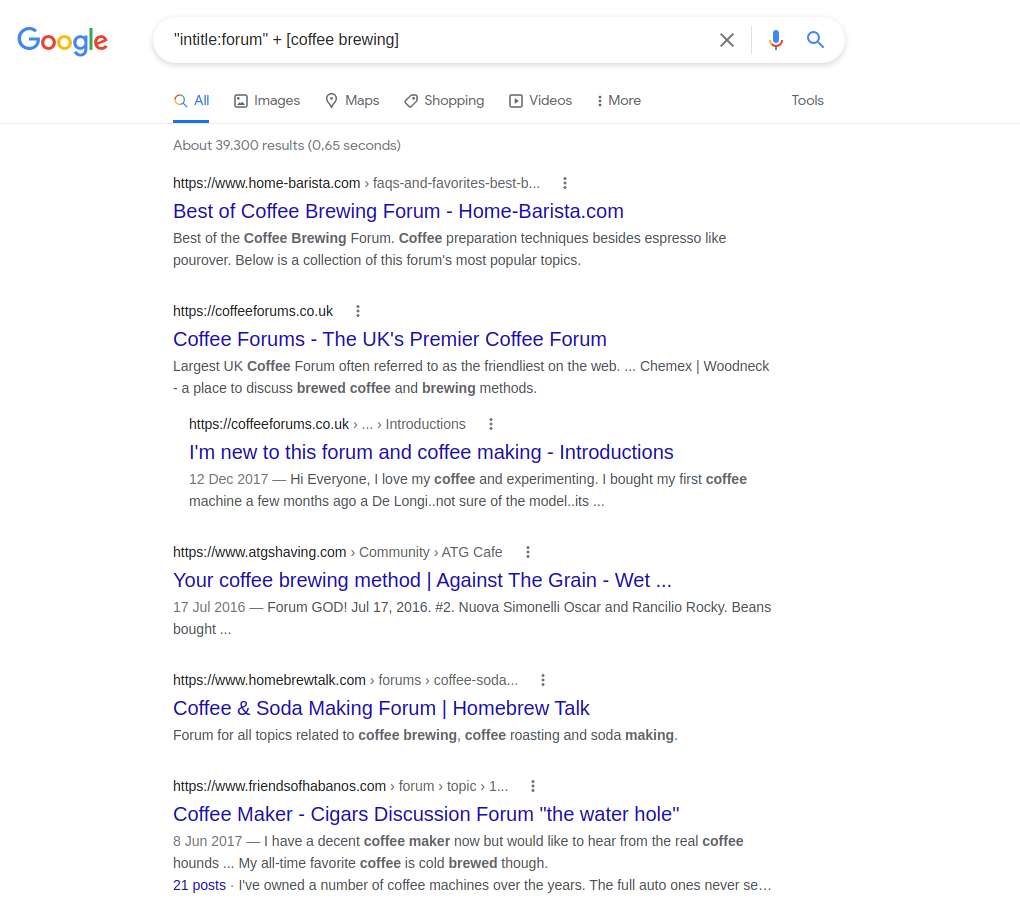Go to the Google logo homepage

(62, 41)
